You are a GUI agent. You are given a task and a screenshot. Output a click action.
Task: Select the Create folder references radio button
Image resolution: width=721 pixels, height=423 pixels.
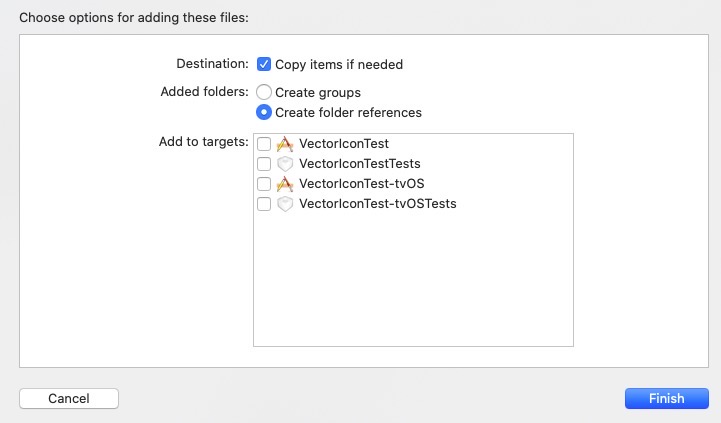[264, 112]
